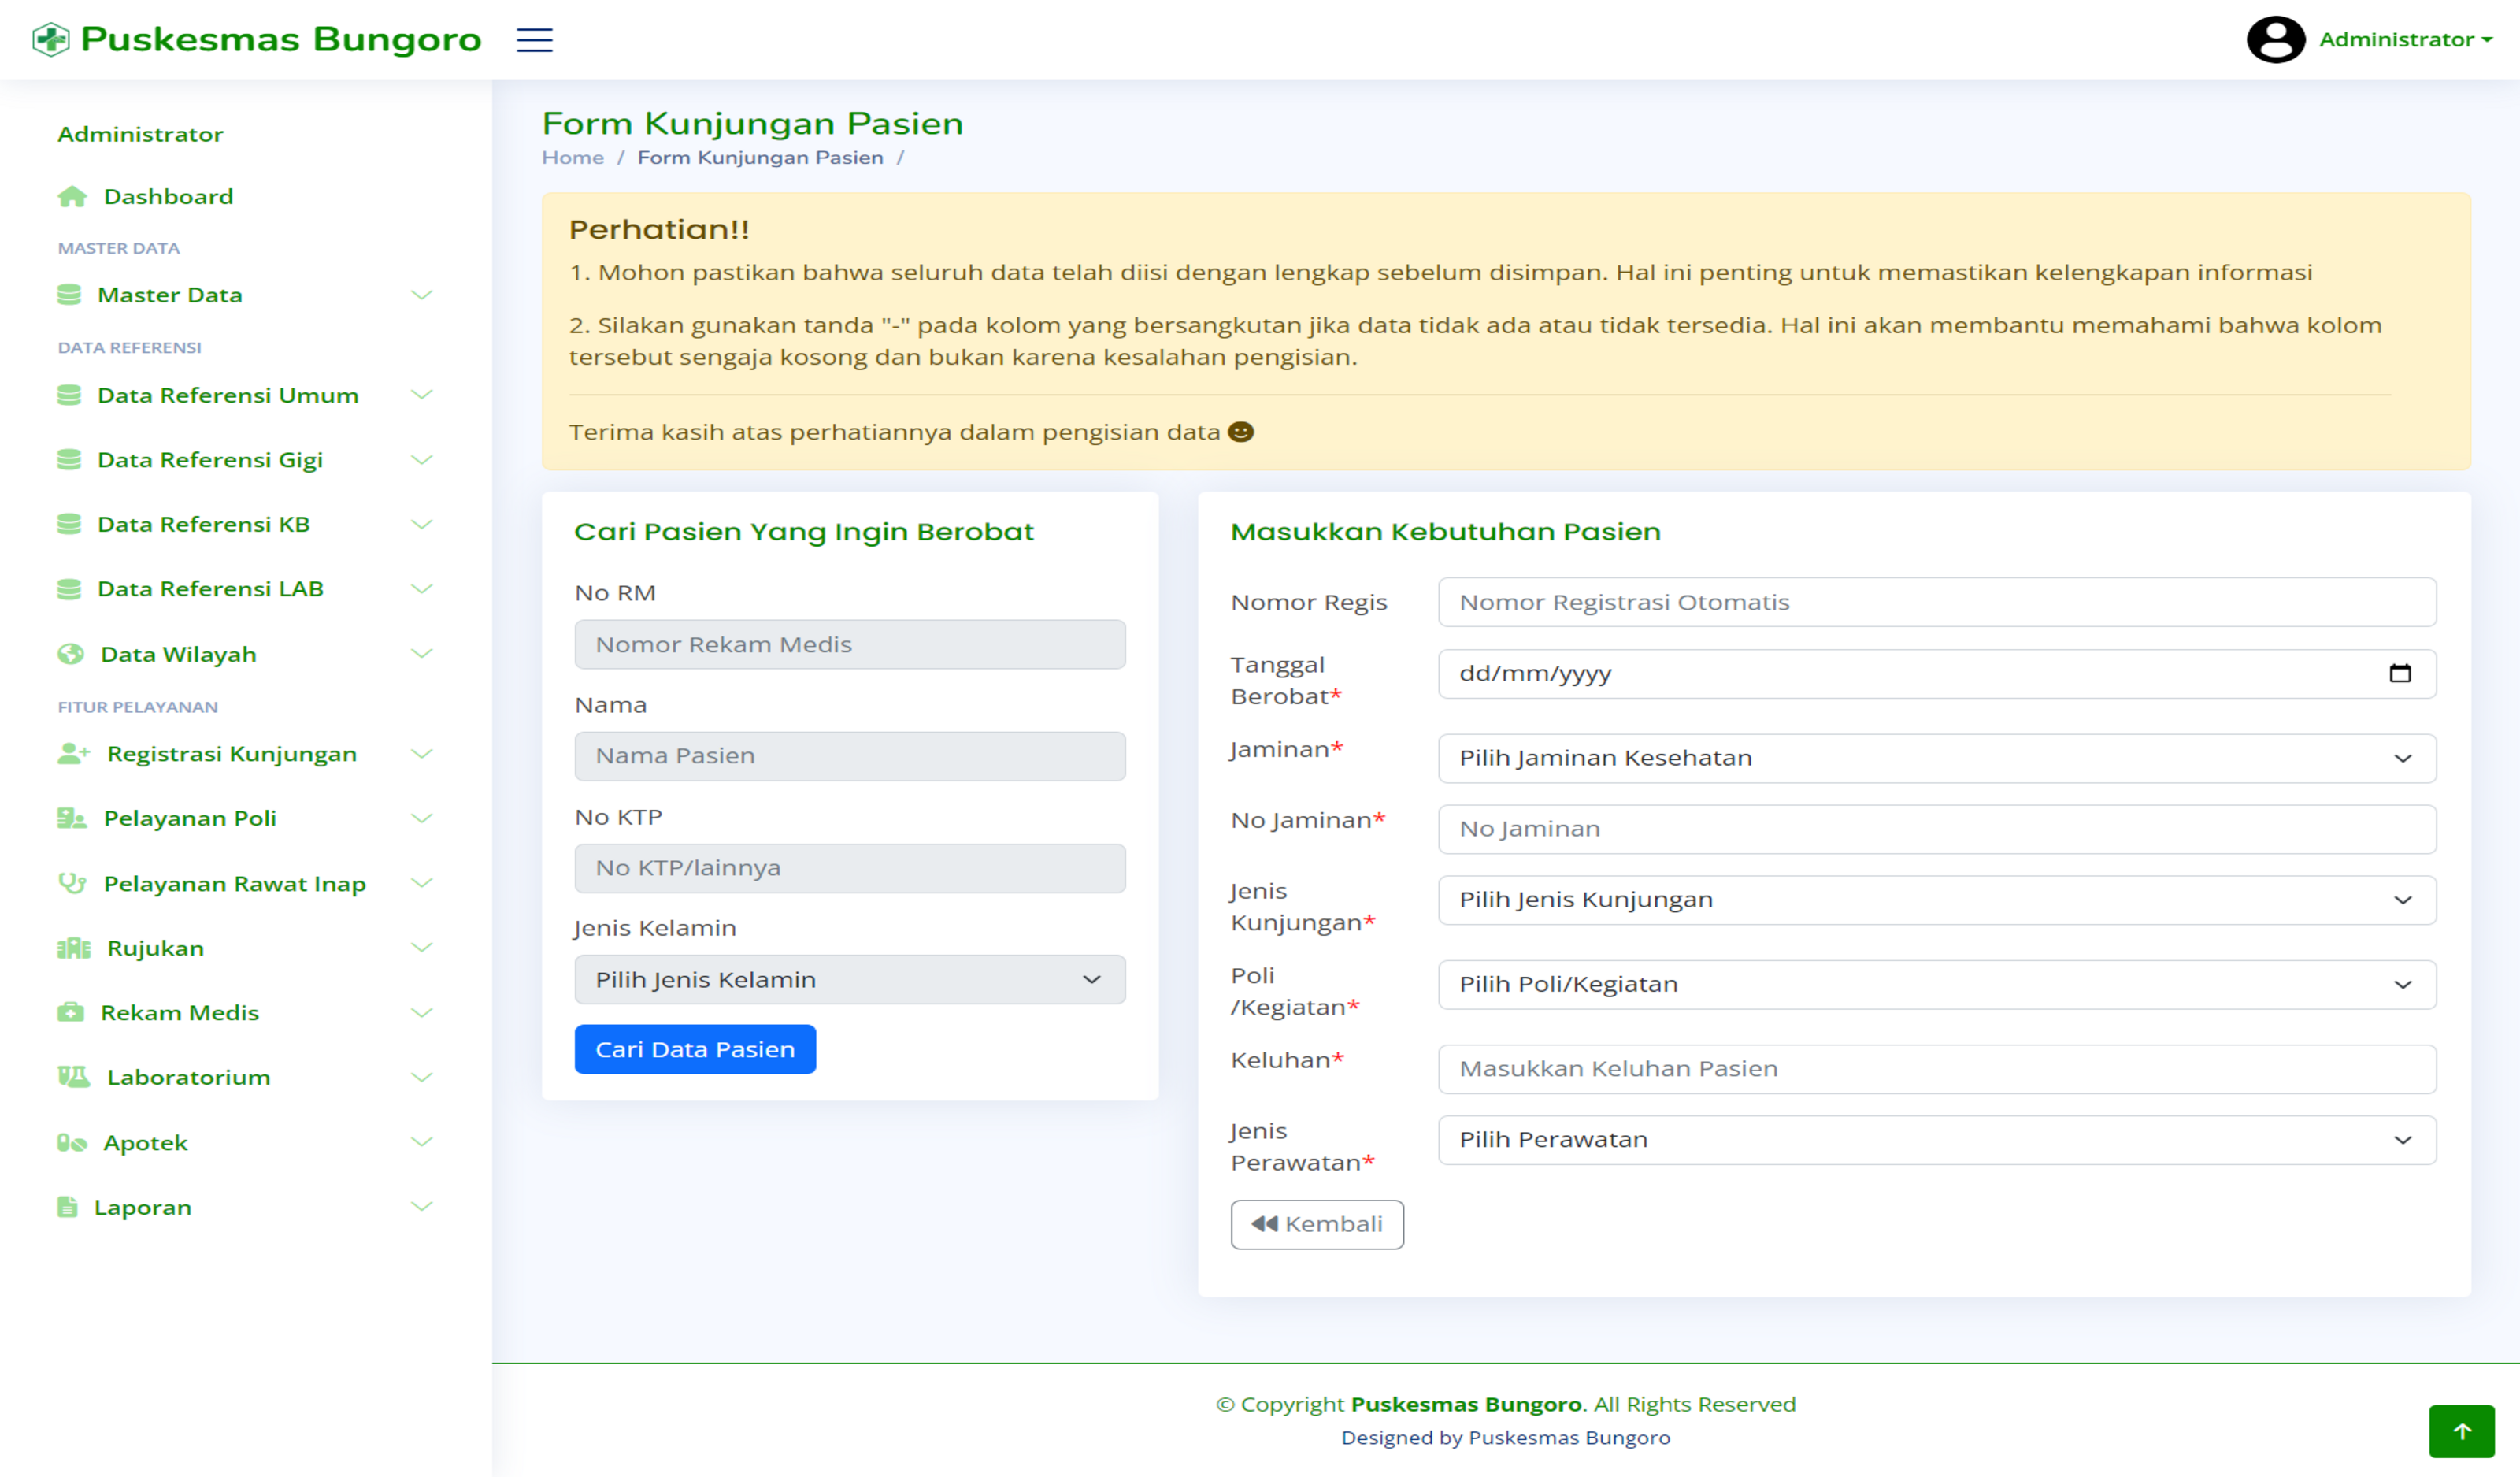Click the Cari Data Pasien button
Screen dimensions: 2520x1477
(x=695, y=1049)
